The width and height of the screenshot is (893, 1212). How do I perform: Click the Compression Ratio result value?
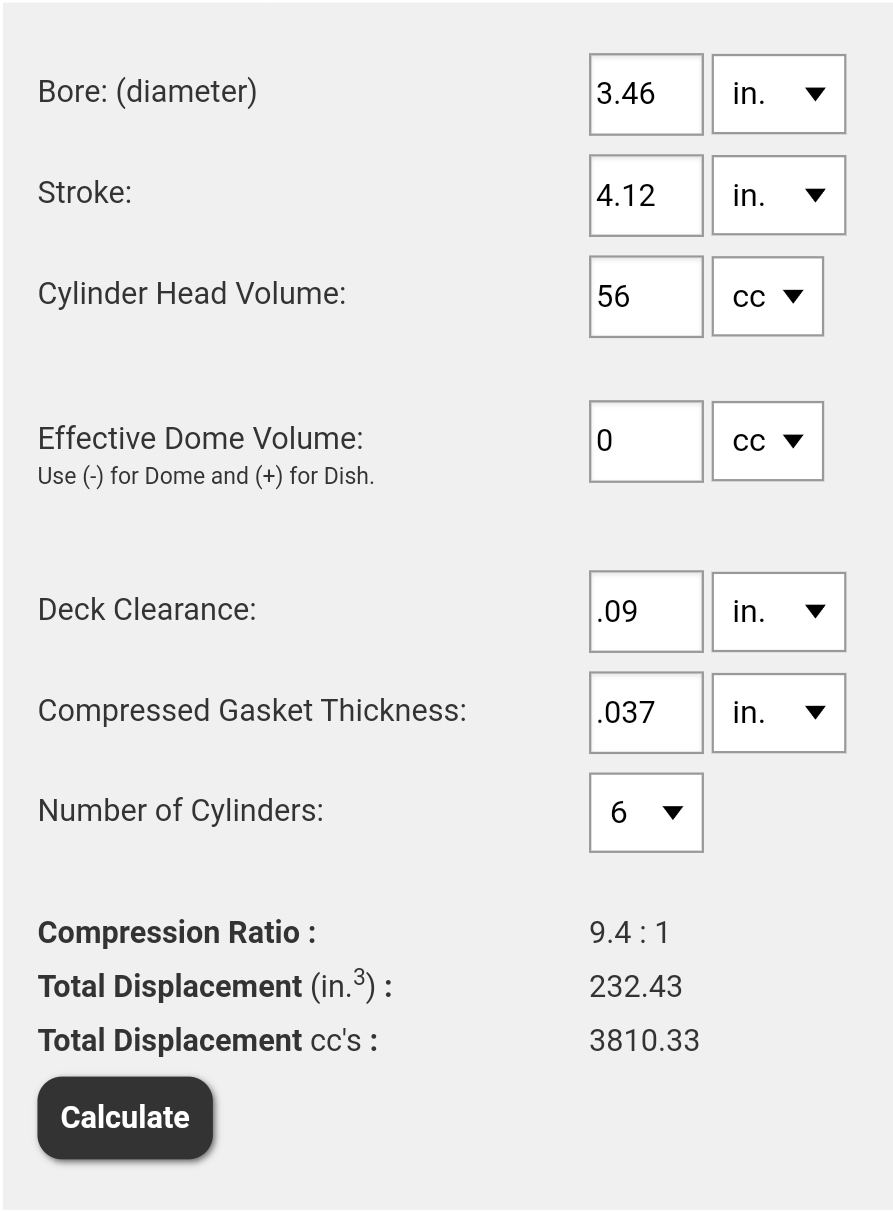[629, 932]
